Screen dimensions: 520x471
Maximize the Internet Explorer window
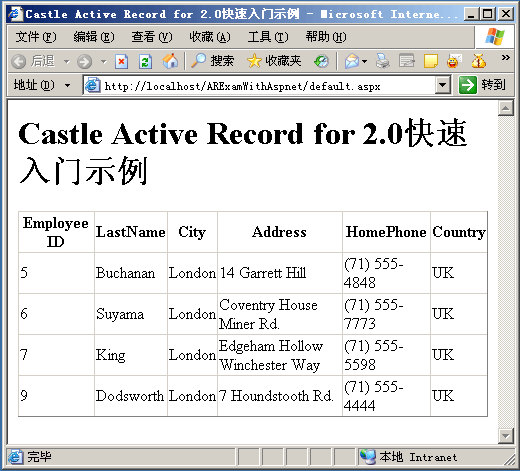(488, 14)
